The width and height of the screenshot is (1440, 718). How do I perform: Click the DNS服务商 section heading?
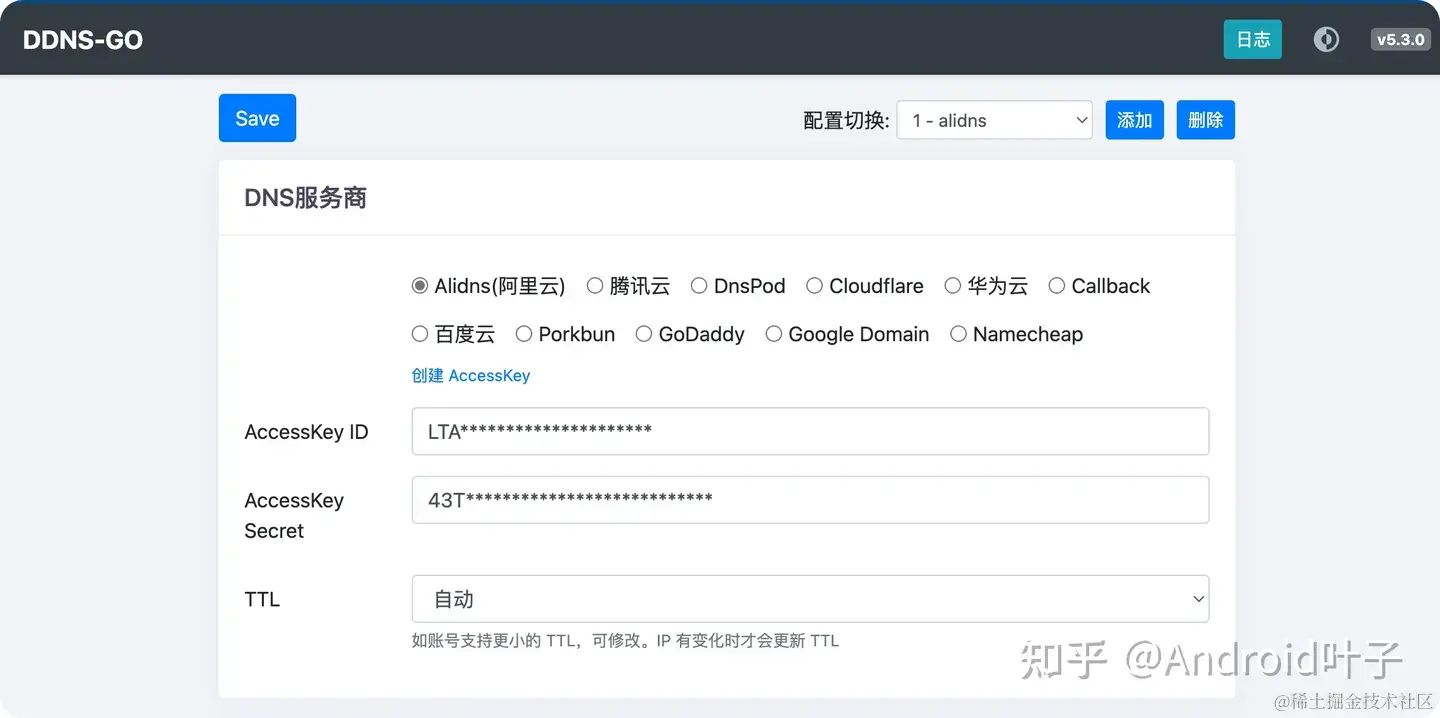tap(306, 198)
